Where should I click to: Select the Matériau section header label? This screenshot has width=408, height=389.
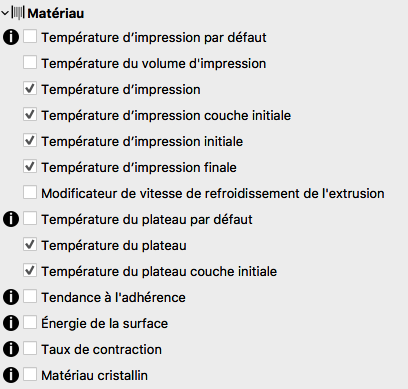click(56, 14)
